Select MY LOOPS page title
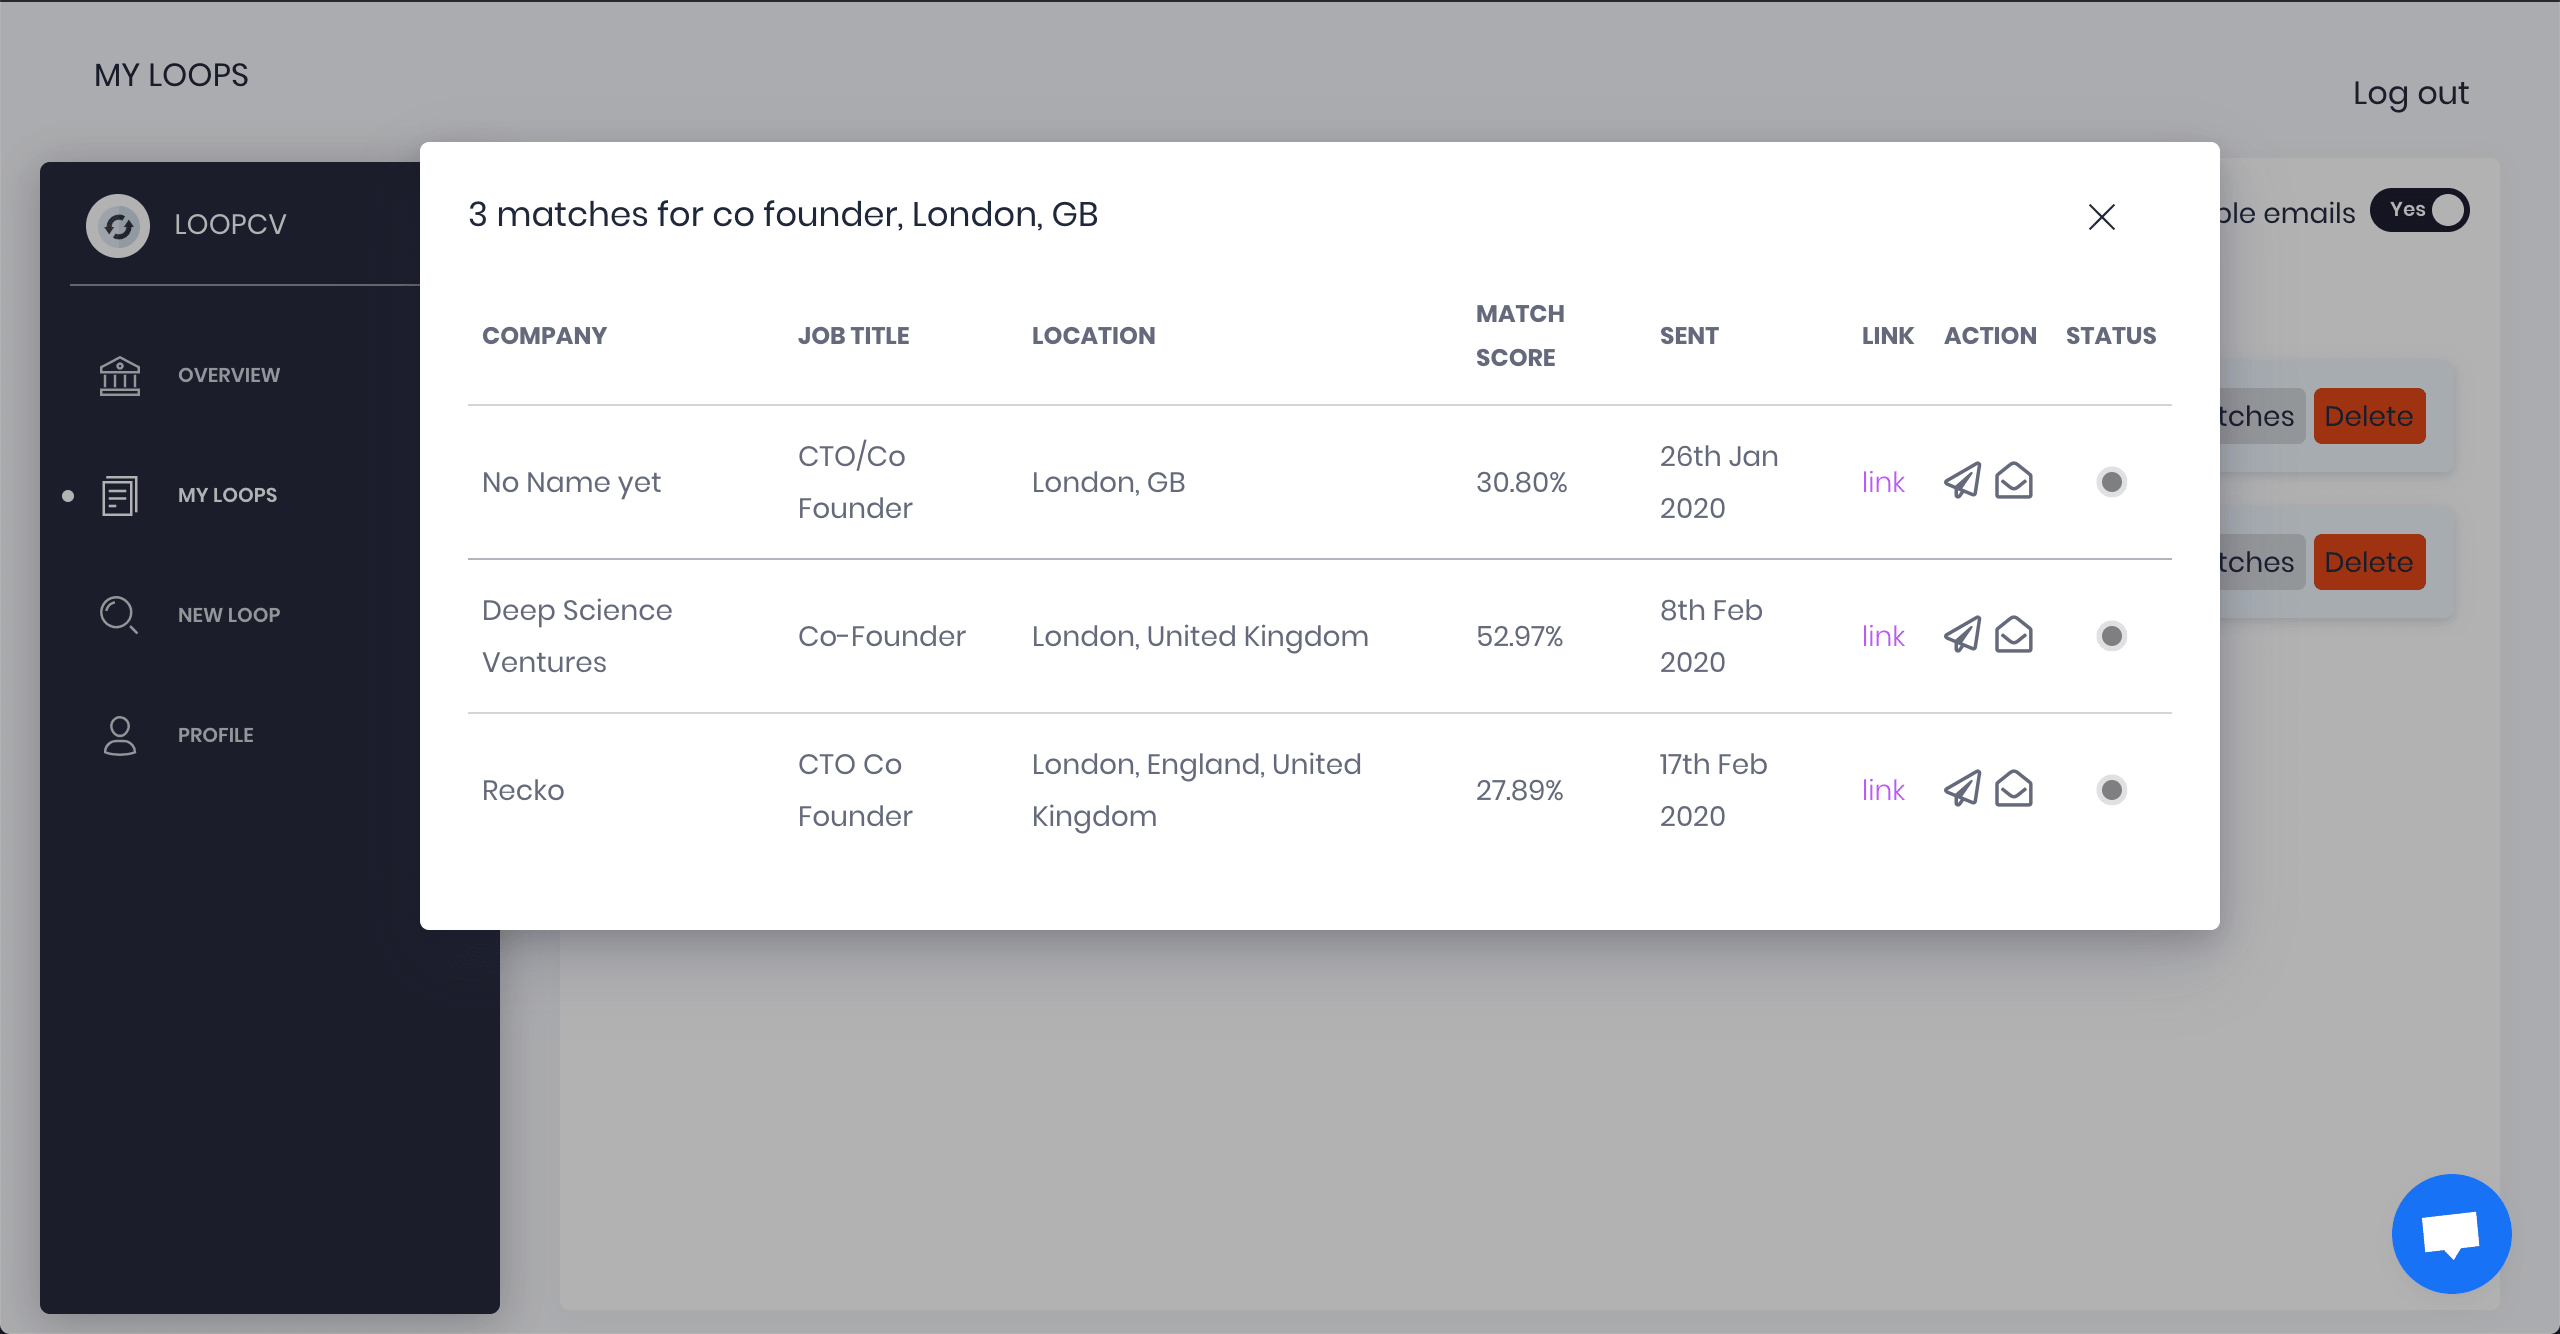 [171, 75]
